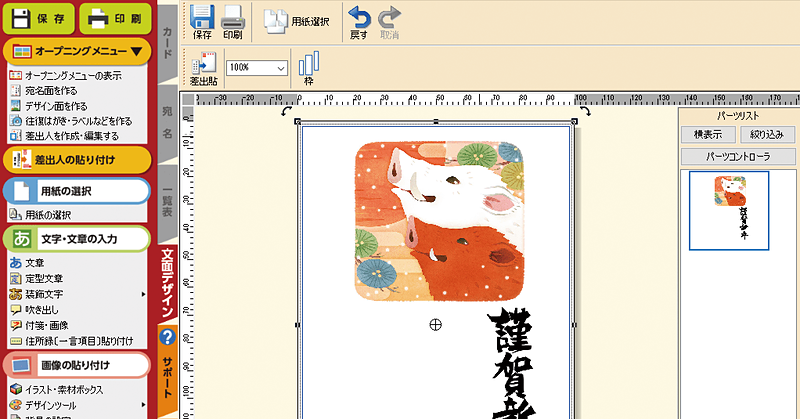800x419 pixels.
Task: Click the top-center selection handle of card
Action: click(x=436, y=121)
